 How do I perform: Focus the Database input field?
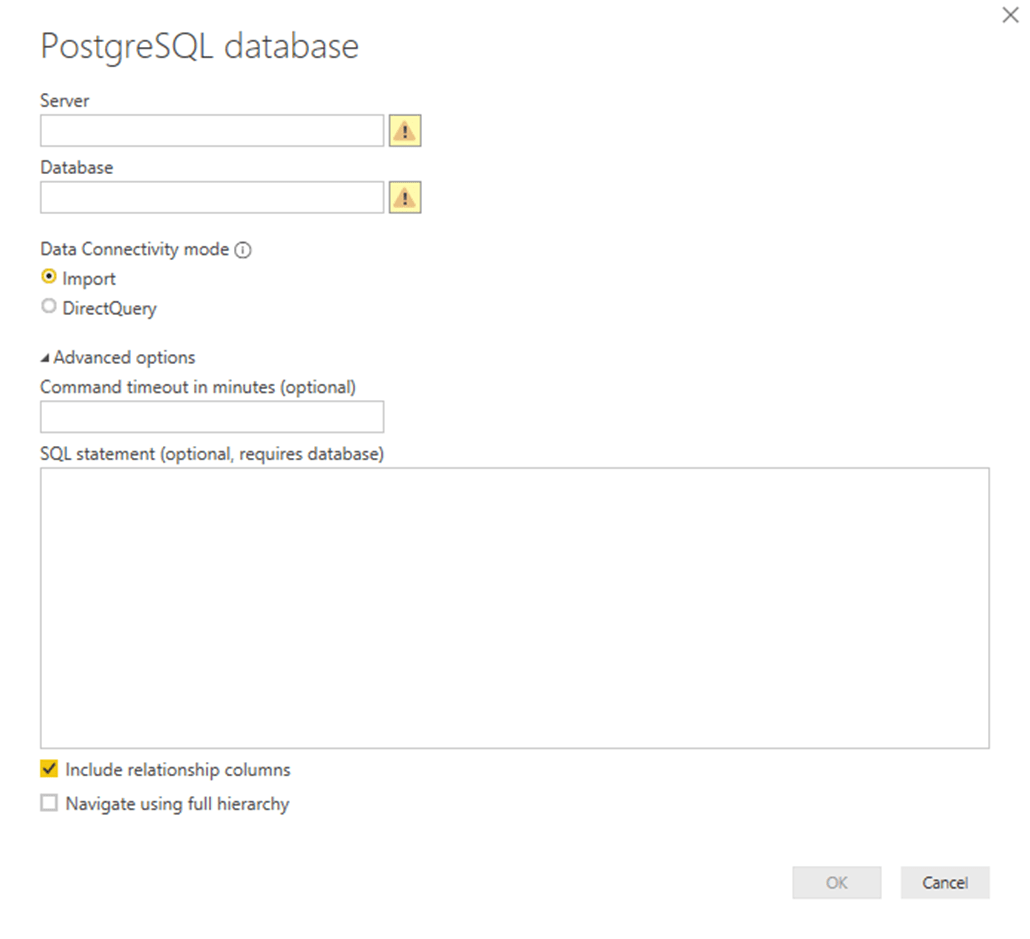tap(211, 197)
